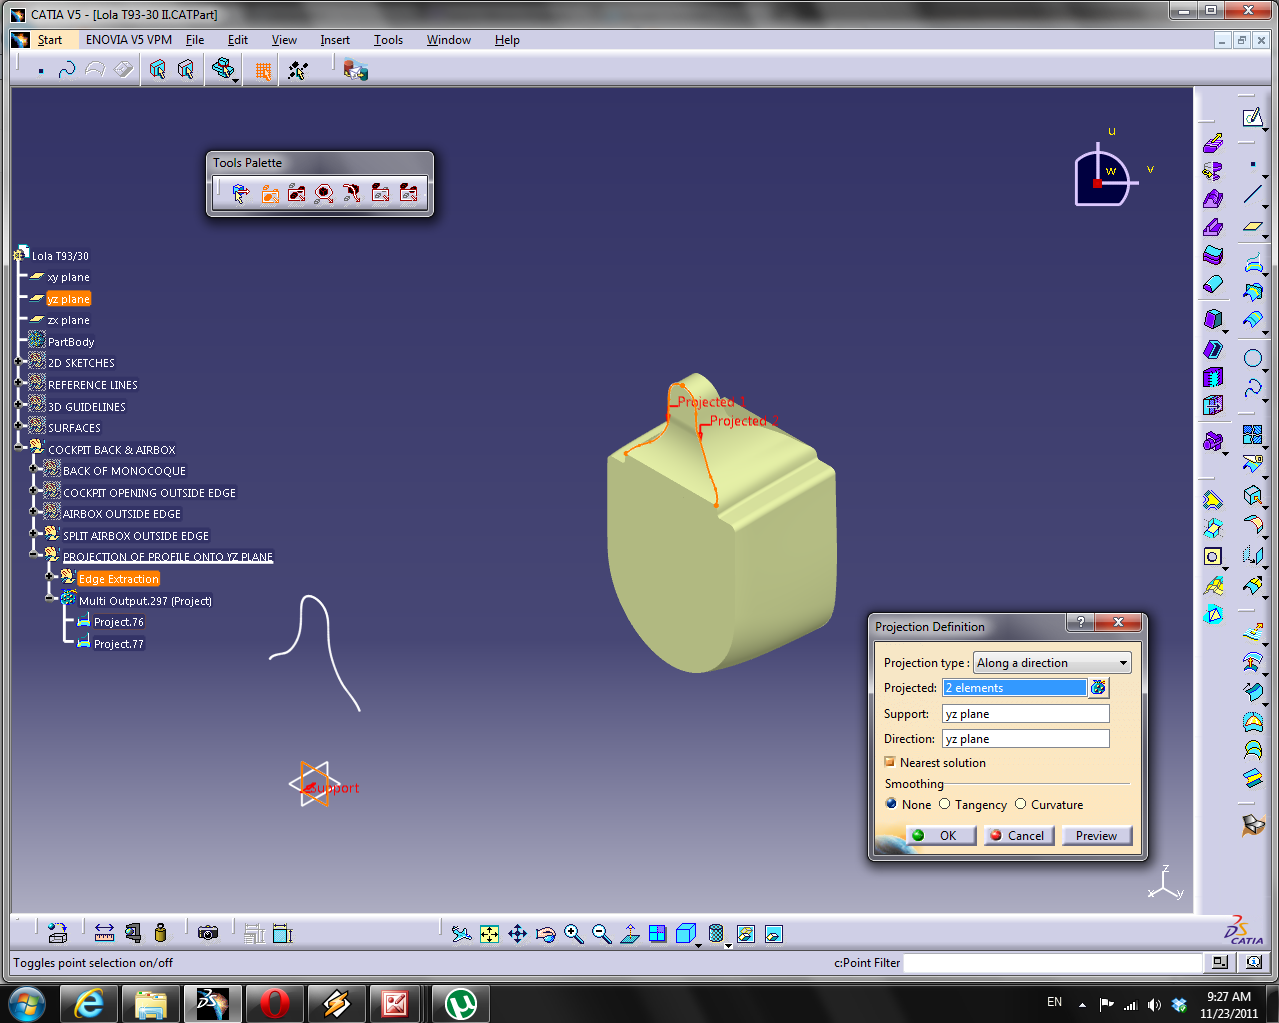Open uTorrent from taskbar

click(x=461, y=1003)
